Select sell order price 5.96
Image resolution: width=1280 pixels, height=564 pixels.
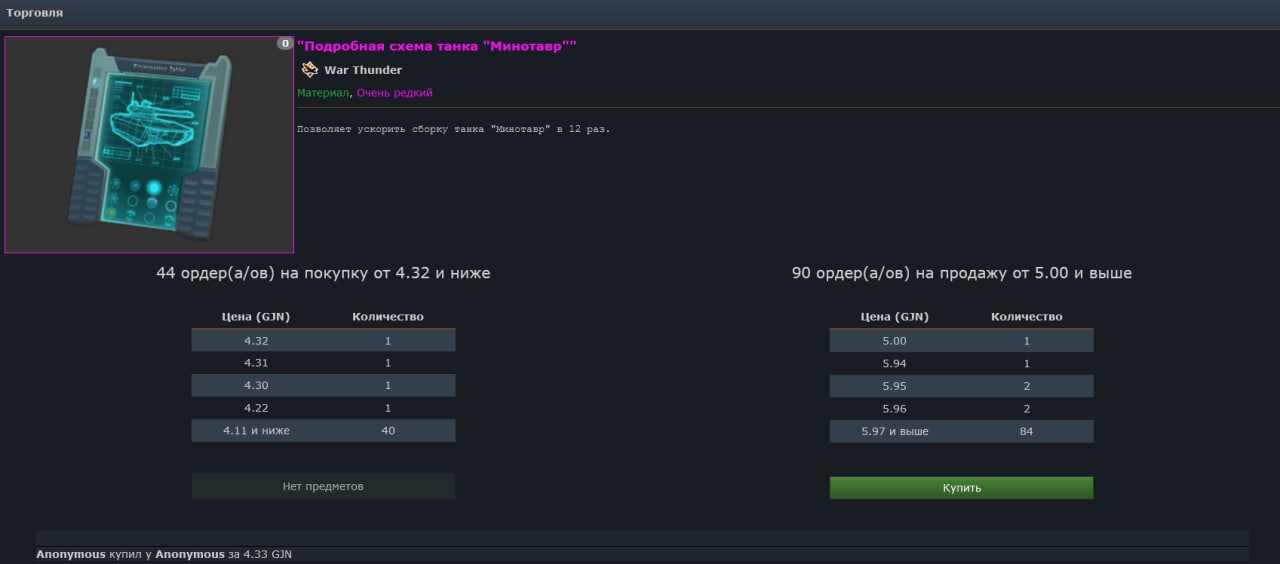[x=894, y=408]
